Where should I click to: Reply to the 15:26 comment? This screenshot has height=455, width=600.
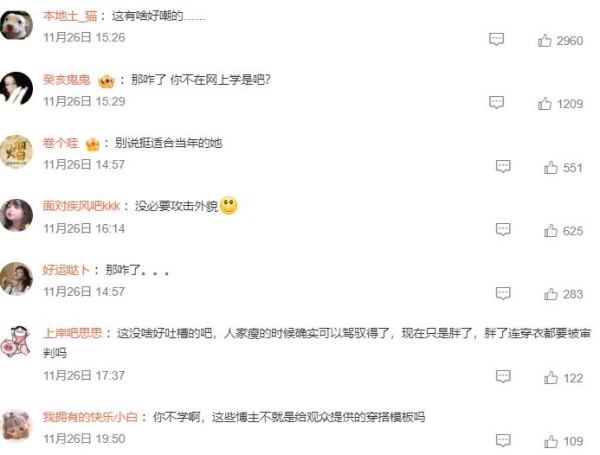[x=496, y=39]
